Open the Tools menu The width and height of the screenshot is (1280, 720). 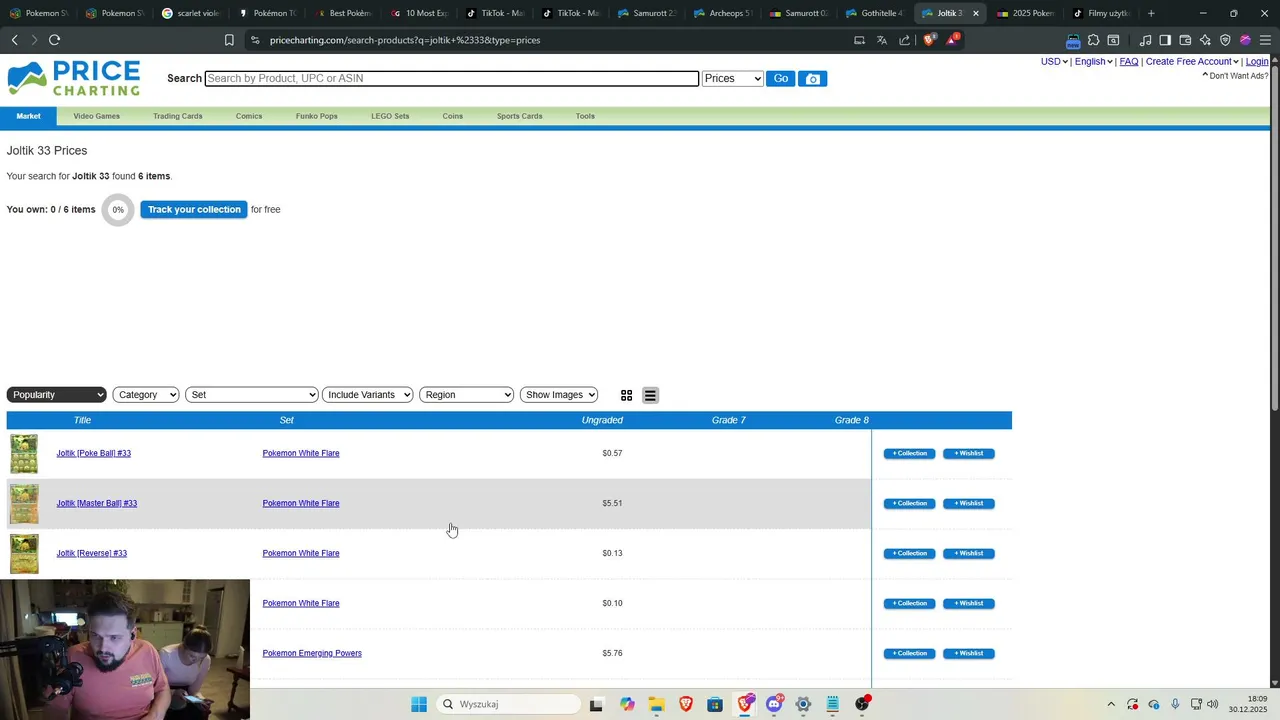click(x=585, y=116)
